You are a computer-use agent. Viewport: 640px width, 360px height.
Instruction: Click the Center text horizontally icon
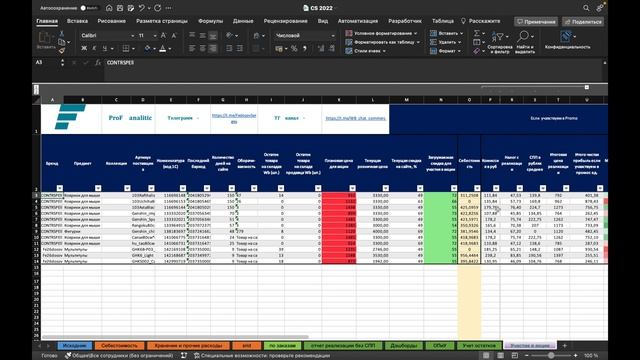(x=202, y=49)
